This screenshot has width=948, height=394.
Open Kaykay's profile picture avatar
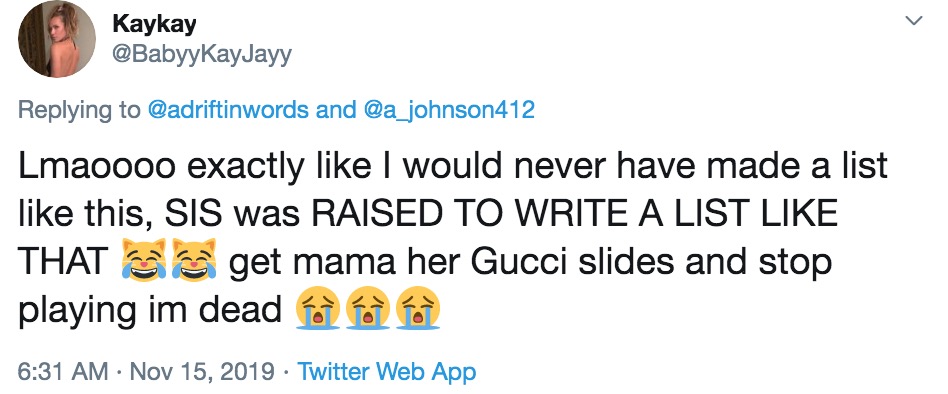coord(57,39)
